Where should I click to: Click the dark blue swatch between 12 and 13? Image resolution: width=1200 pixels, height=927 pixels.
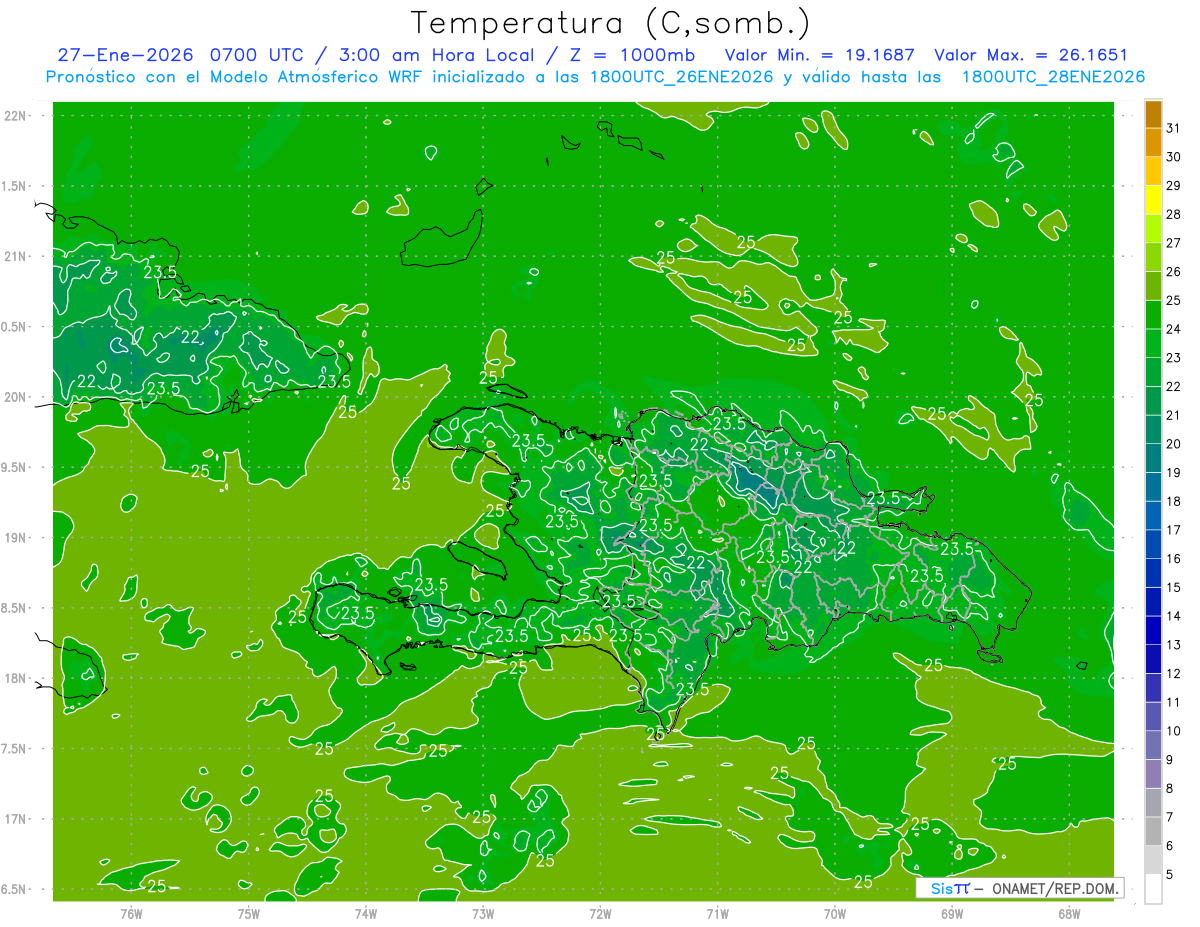click(x=1153, y=659)
